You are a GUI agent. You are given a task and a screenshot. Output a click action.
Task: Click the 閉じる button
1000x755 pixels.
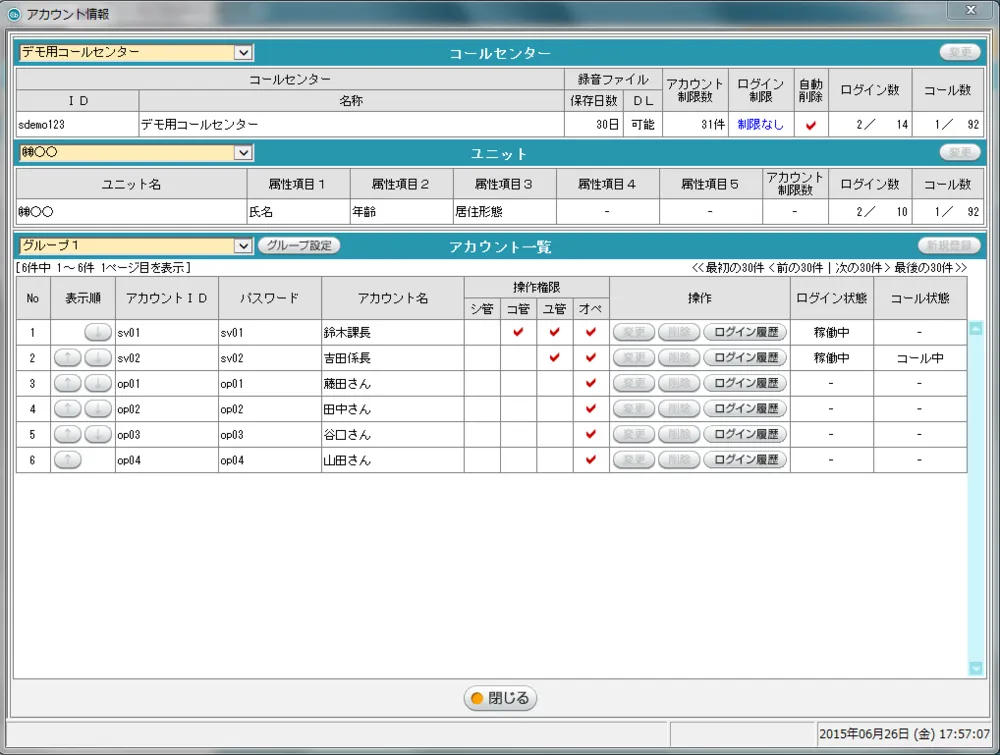(500, 698)
